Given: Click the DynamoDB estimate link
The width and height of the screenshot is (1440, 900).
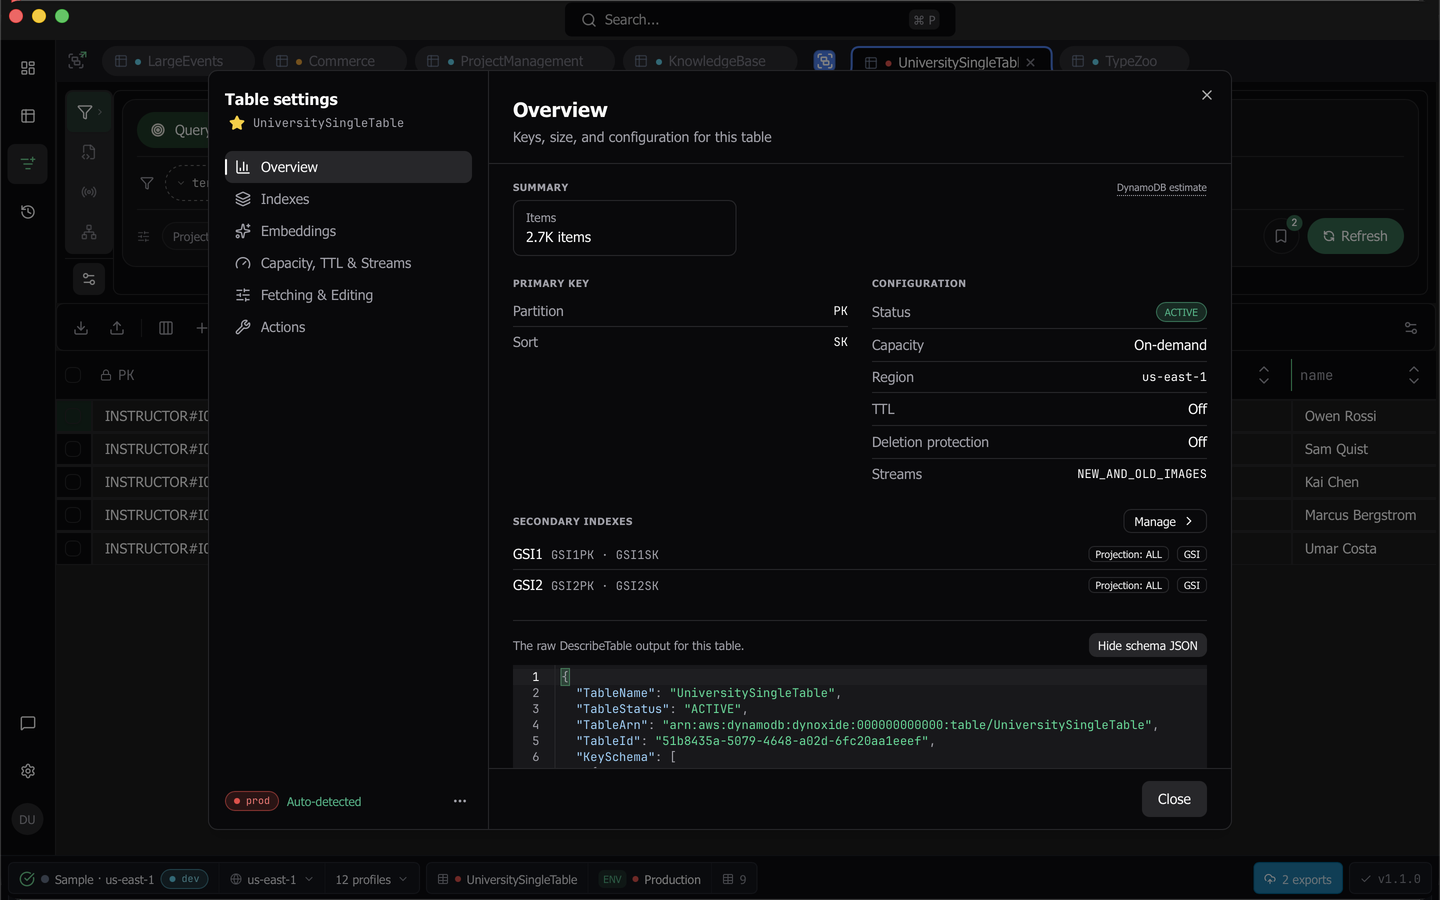Looking at the screenshot, I should tap(1161, 187).
